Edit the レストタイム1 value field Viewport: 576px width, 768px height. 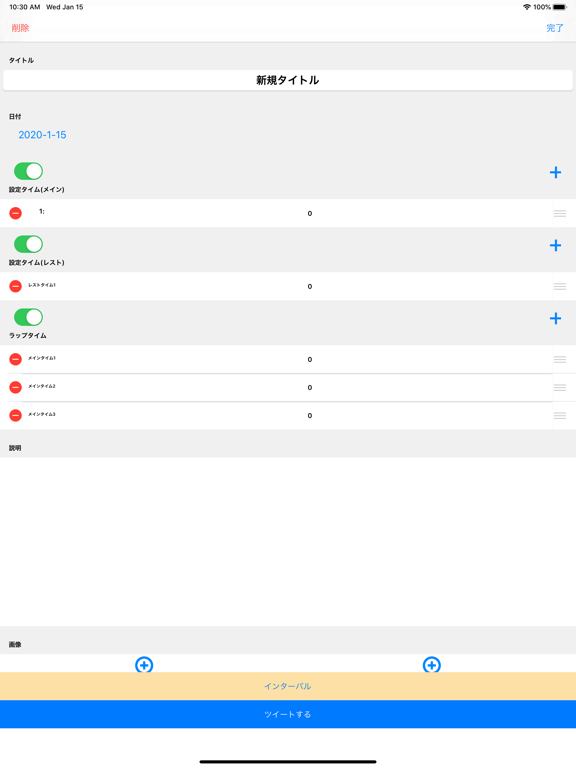(x=310, y=287)
